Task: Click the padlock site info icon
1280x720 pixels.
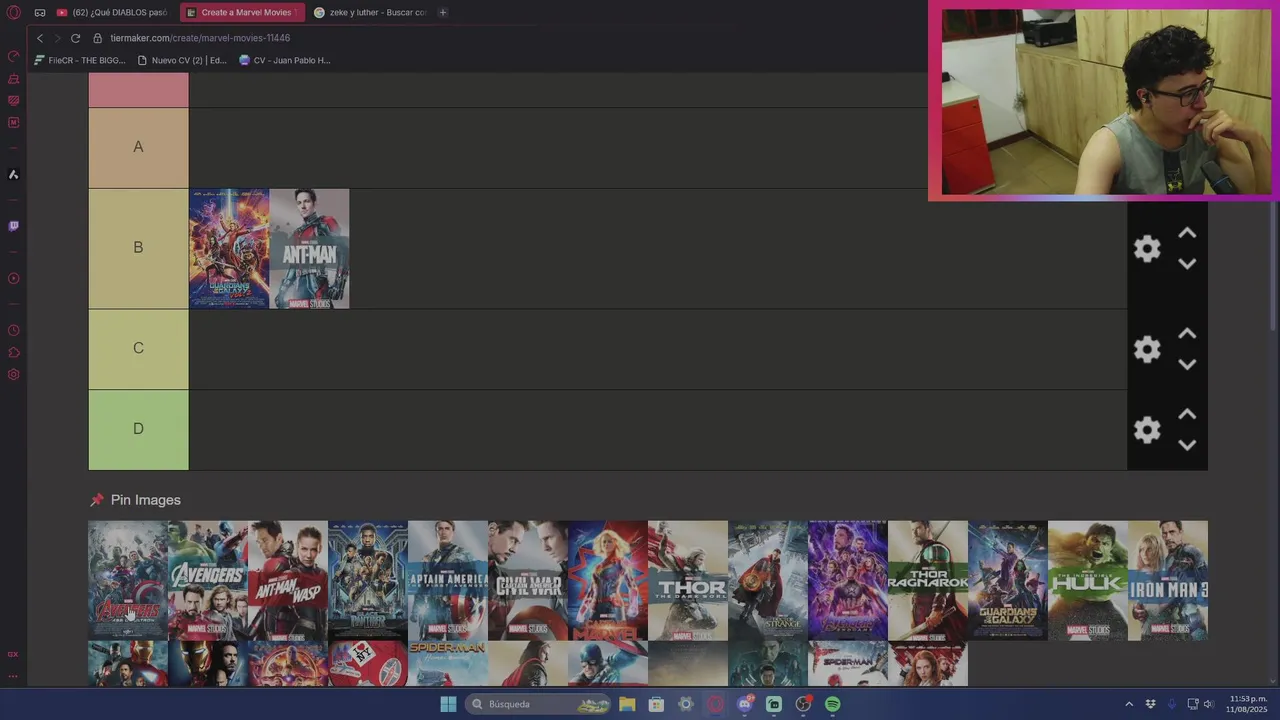Action: point(98,38)
